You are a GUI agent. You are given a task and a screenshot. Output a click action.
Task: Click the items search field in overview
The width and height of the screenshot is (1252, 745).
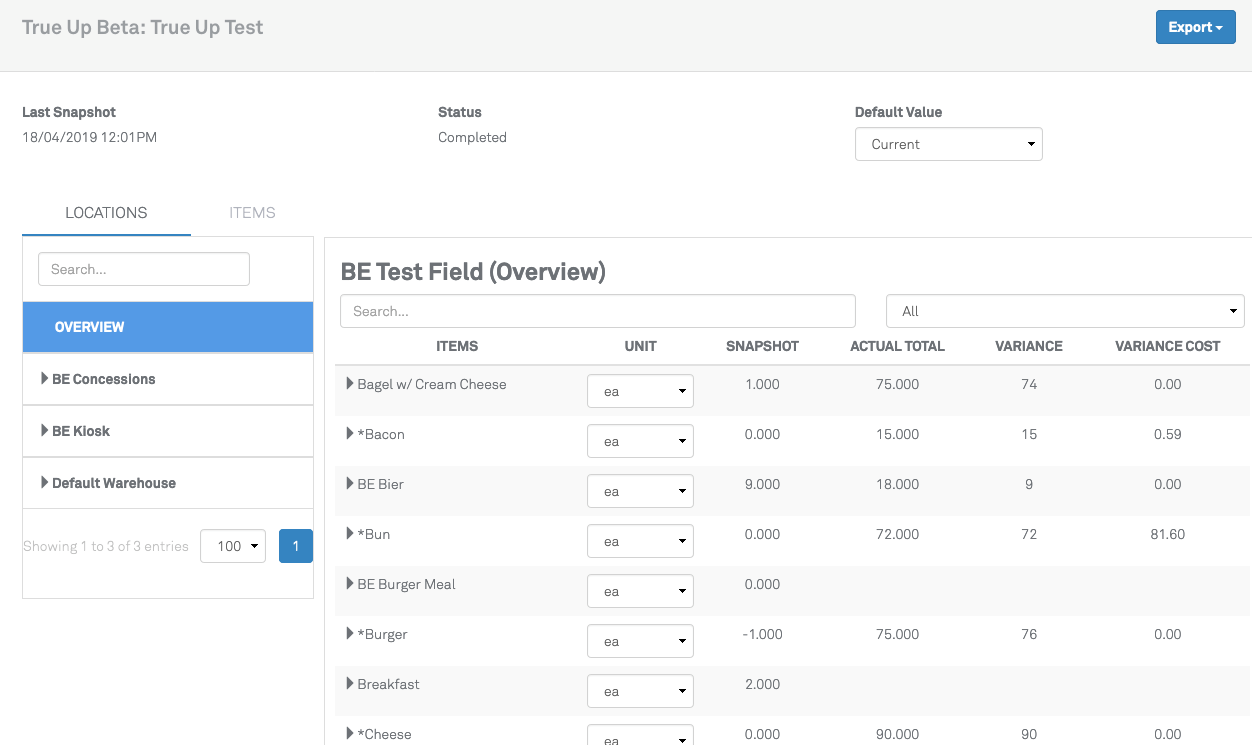click(x=597, y=311)
